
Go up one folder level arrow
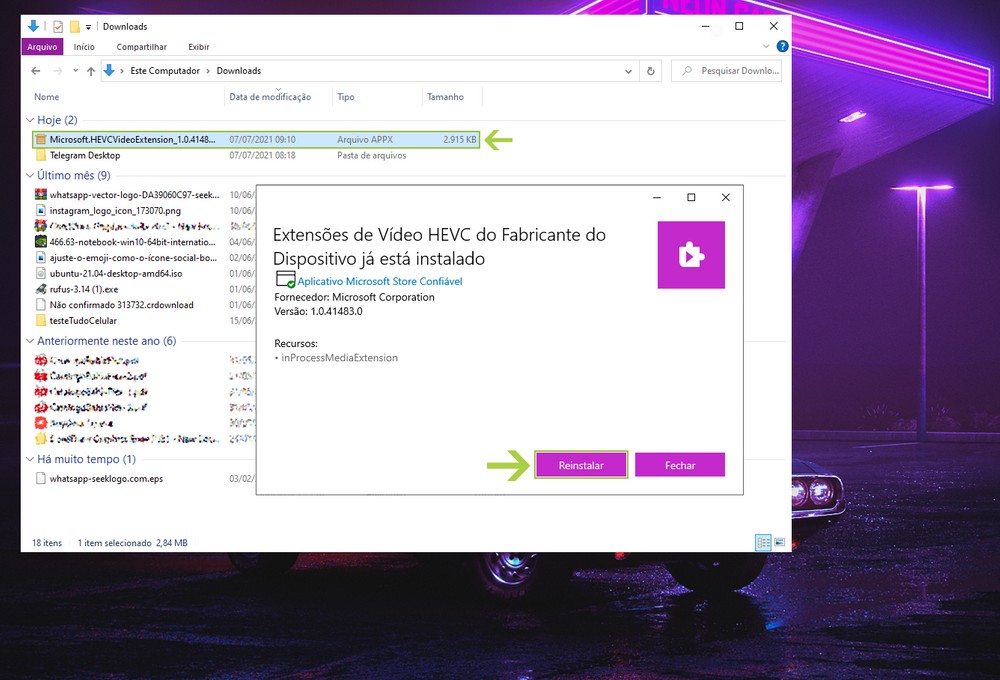(90, 71)
